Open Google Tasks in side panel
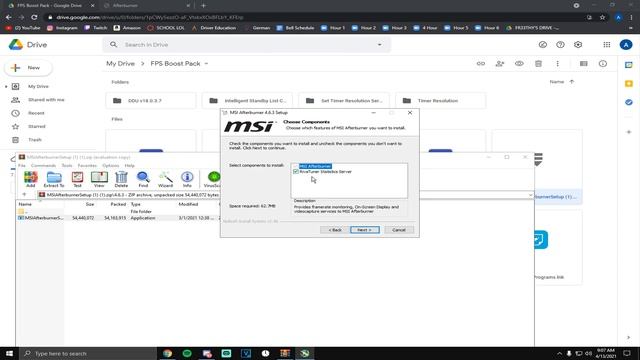 tap(629, 102)
